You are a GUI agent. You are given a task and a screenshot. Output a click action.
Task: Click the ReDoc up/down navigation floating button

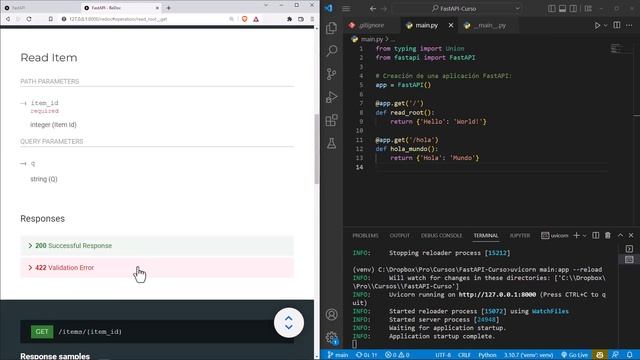coord(289,322)
